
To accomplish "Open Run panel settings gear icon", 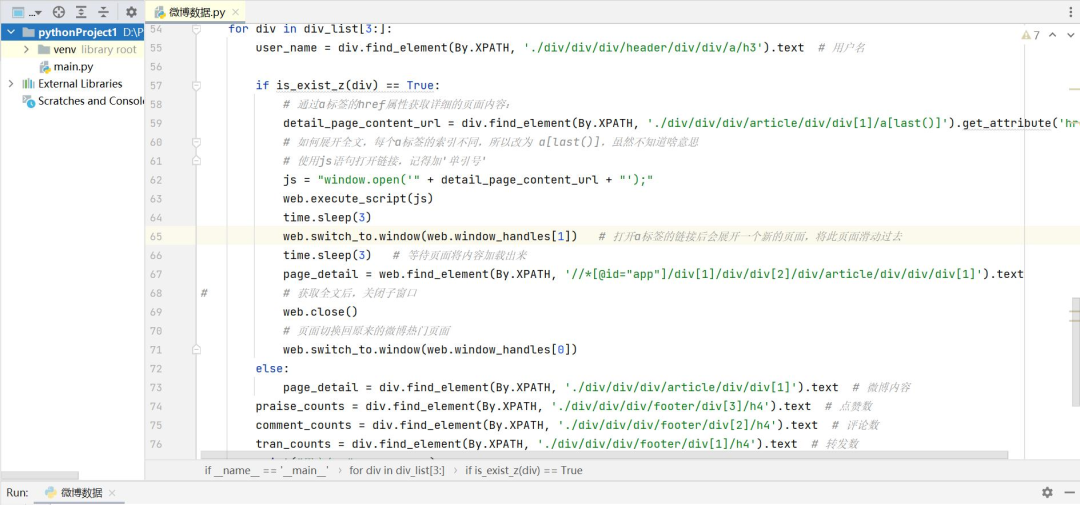I will (1047, 493).
